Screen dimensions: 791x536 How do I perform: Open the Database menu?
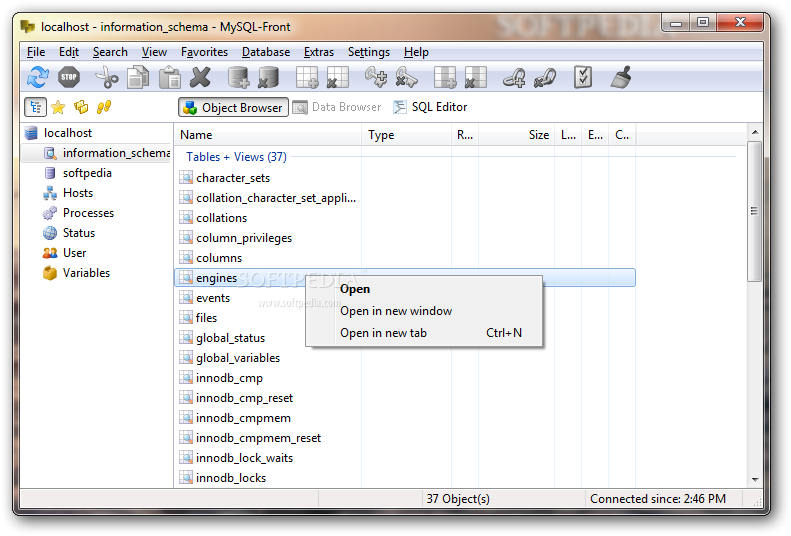point(266,52)
